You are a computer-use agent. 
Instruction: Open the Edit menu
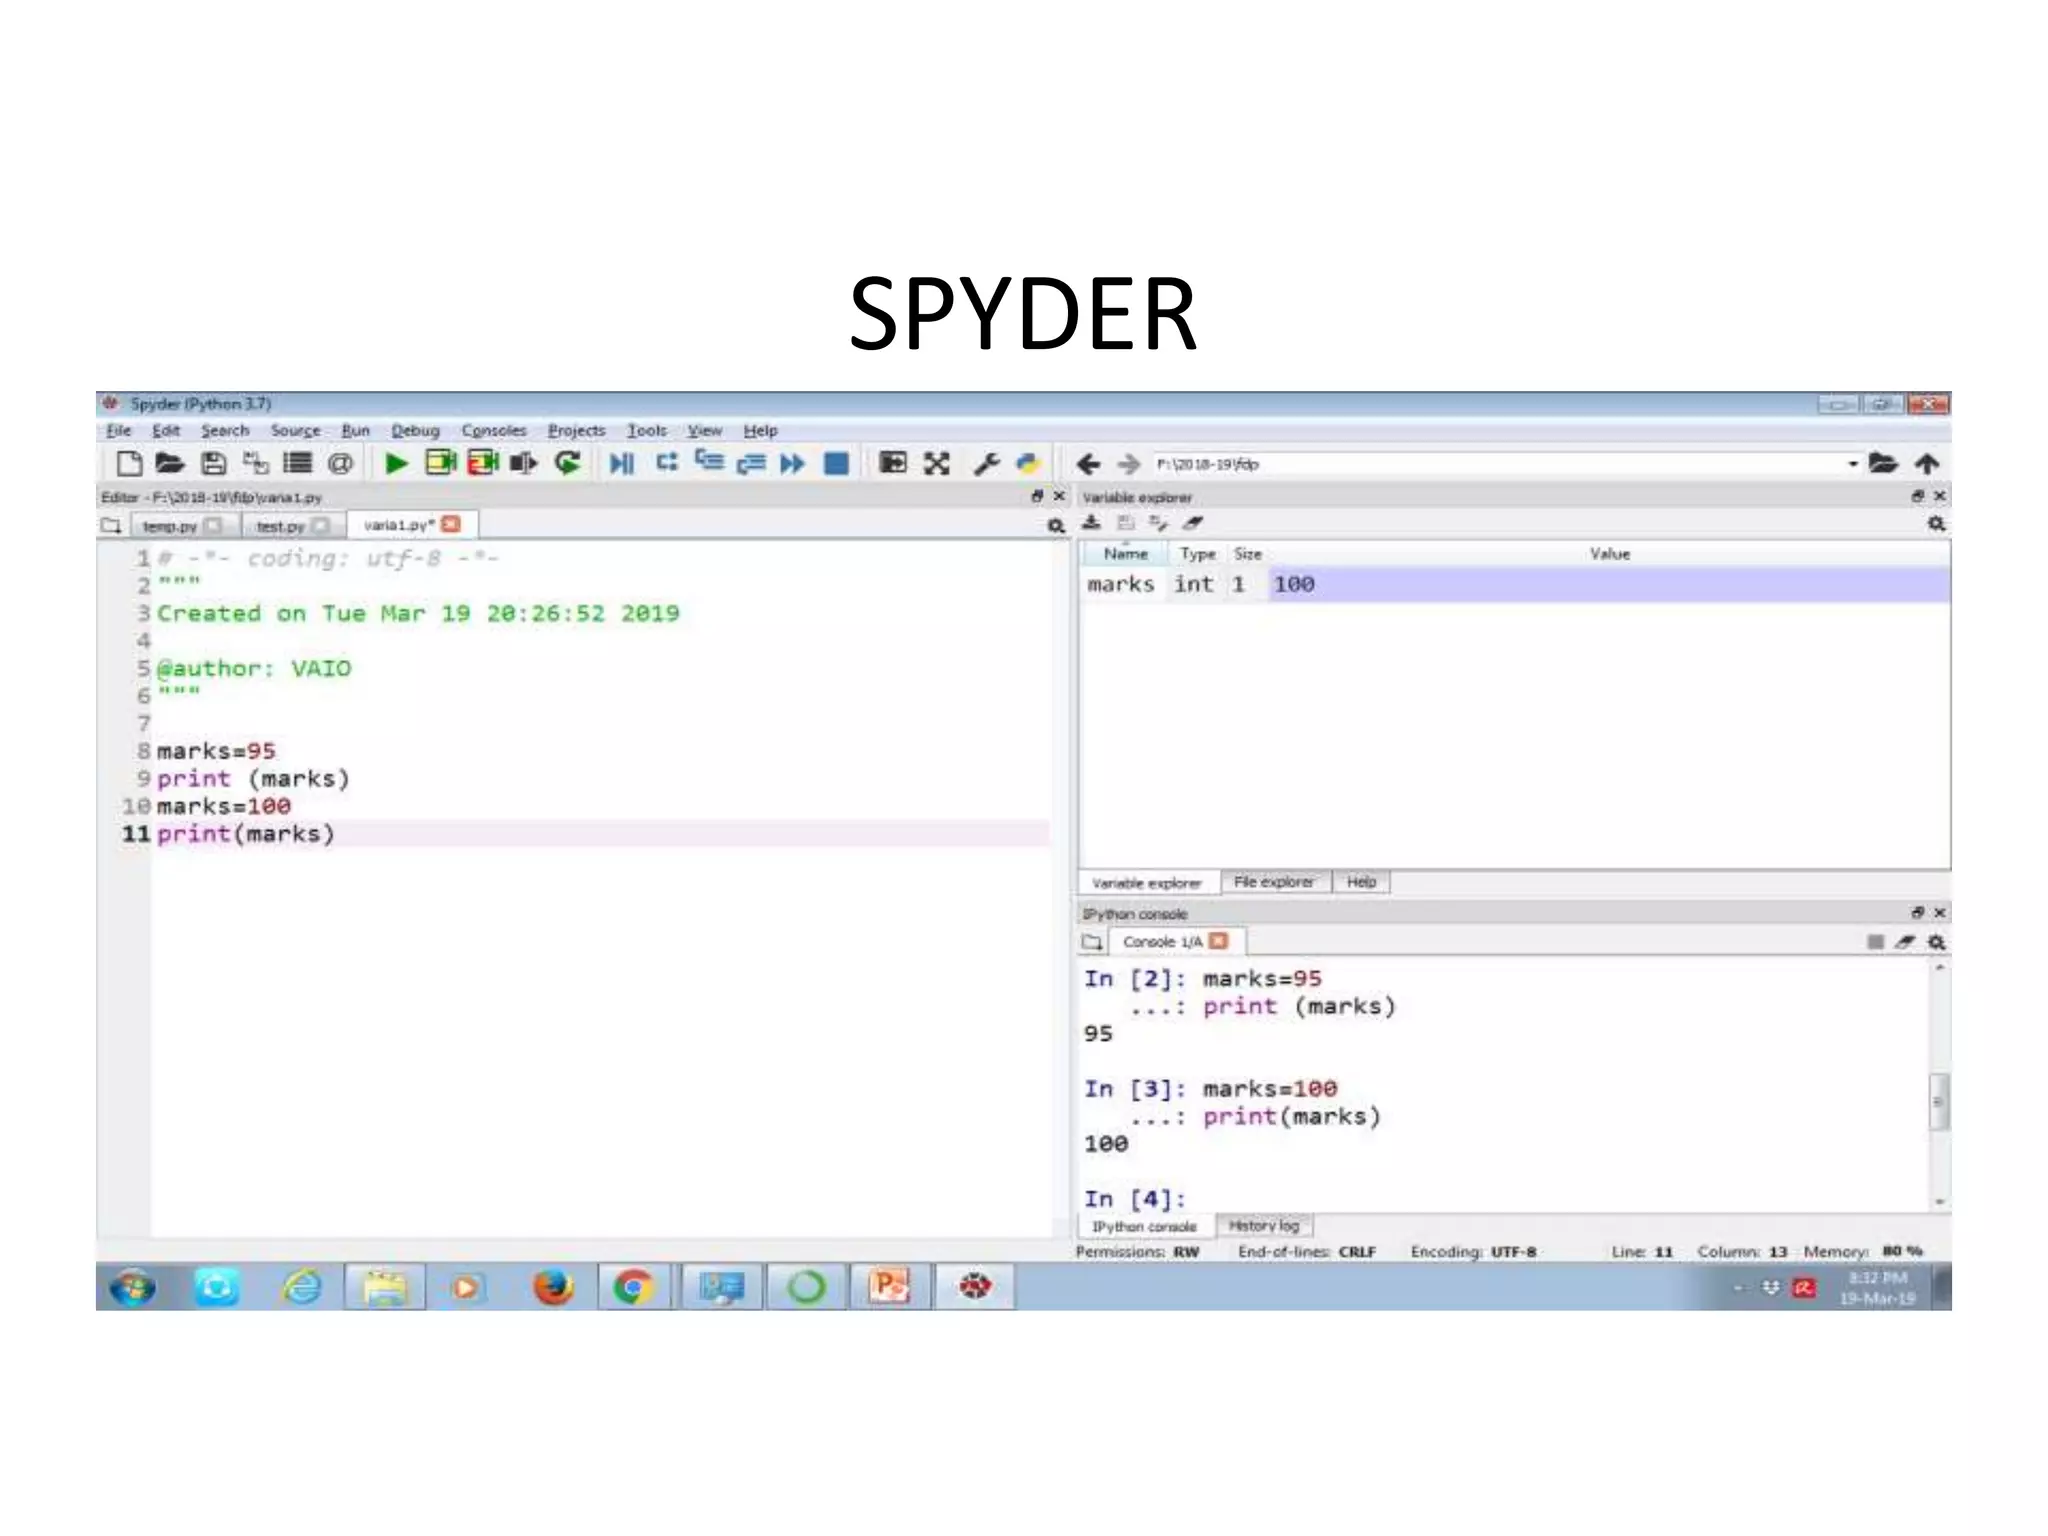[x=166, y=430]
